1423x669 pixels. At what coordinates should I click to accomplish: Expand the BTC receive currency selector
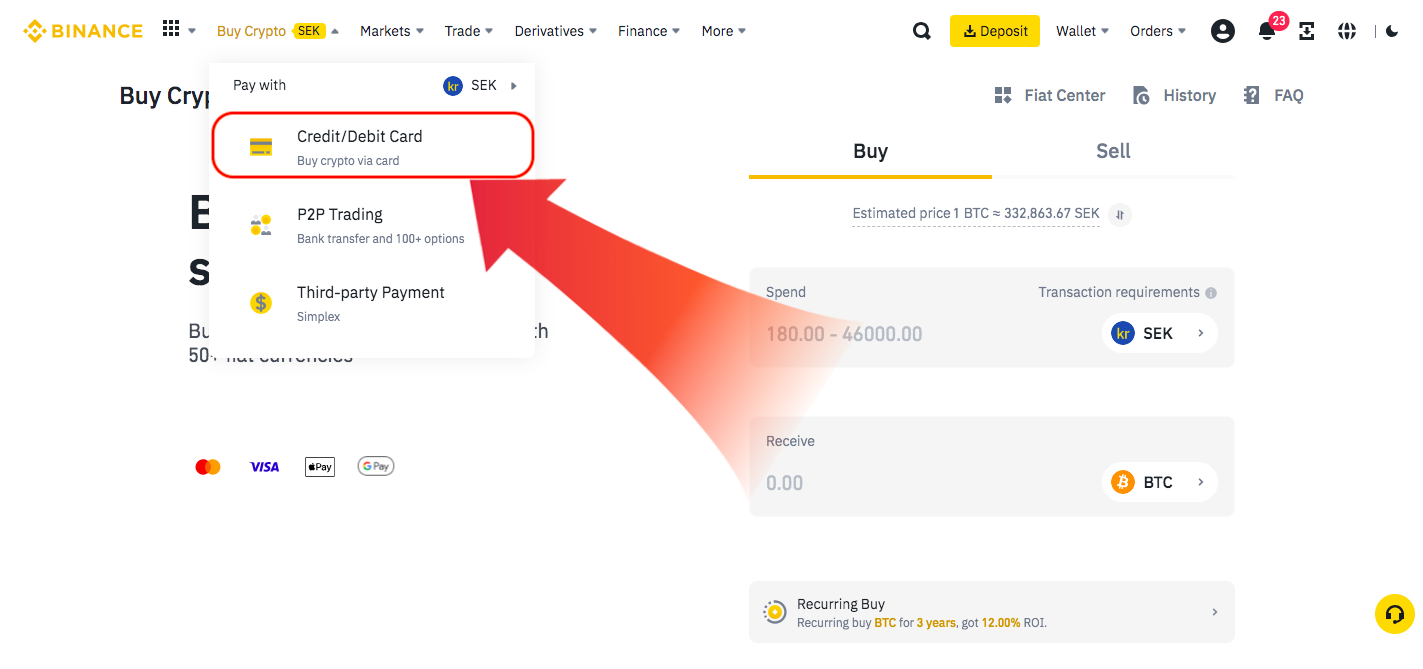[x=1159, y=482]
